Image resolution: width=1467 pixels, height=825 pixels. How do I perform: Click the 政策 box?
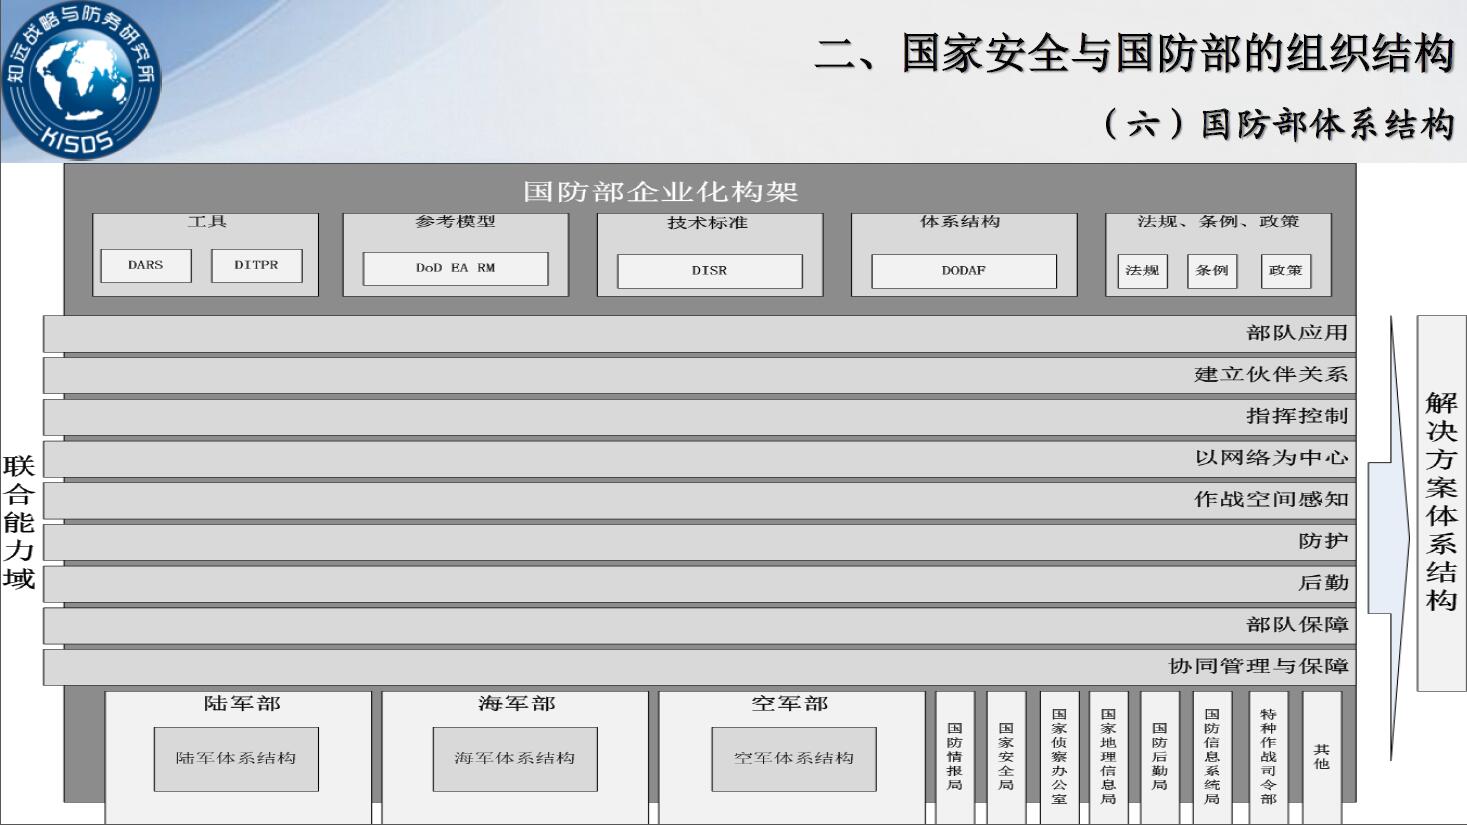(x=1285, y=271)
